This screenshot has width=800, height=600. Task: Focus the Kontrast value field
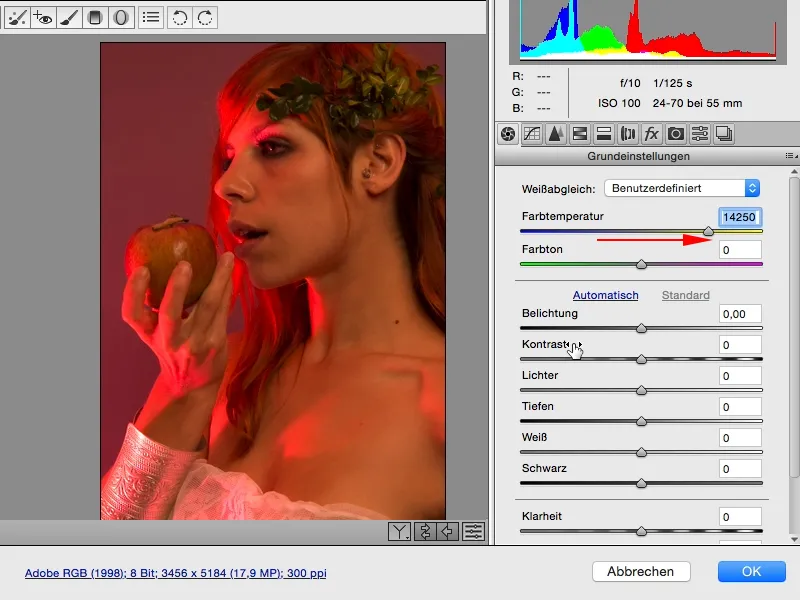740,345
